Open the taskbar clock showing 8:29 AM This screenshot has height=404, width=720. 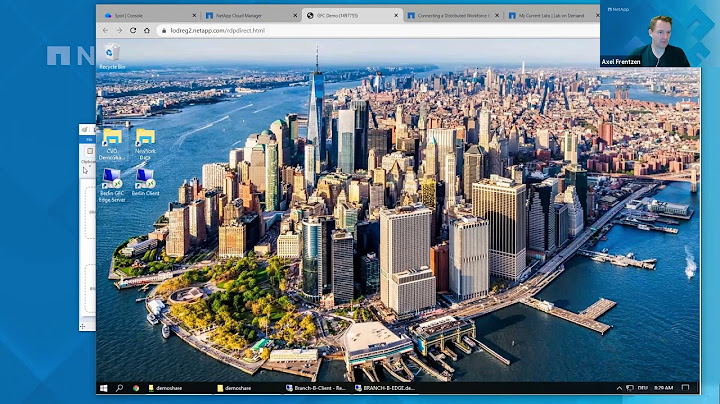(x=664, y=388)
